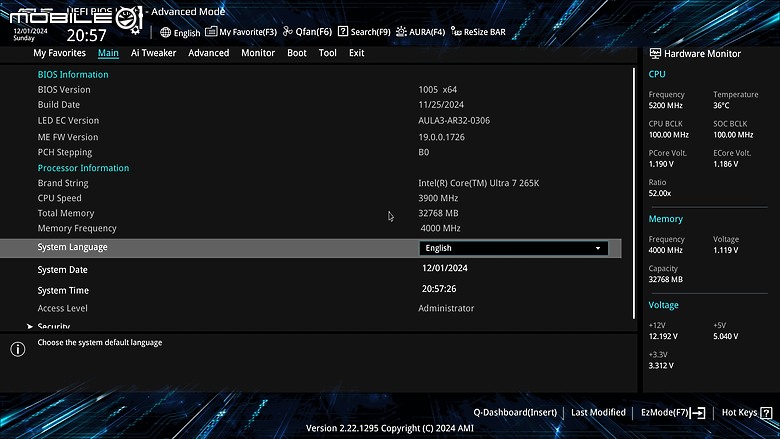This screenshot has height=439, width=780.
Task: Click the System Date value 12/01/2024
Action: [x=445, y=268]
